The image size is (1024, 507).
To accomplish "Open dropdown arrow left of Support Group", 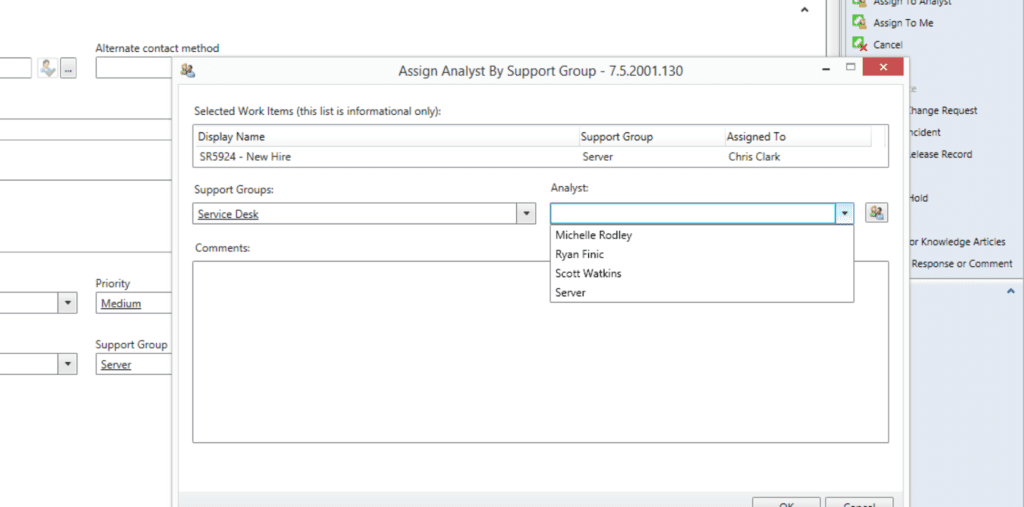I will pos(68,365).
